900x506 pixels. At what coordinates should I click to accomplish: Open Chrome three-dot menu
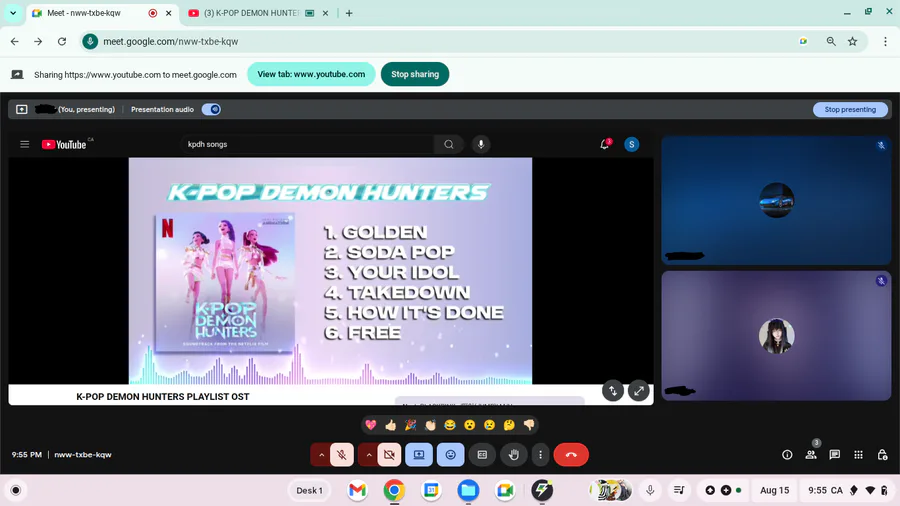[885, 41]
